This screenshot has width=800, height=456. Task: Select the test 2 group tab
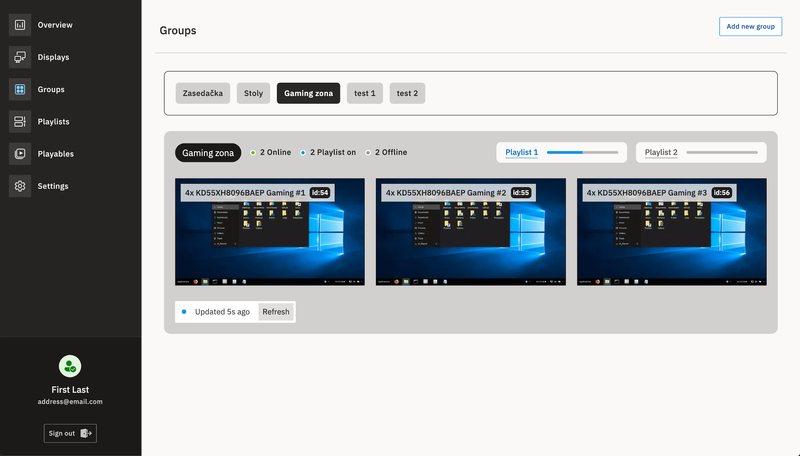[x=407, y=93]
